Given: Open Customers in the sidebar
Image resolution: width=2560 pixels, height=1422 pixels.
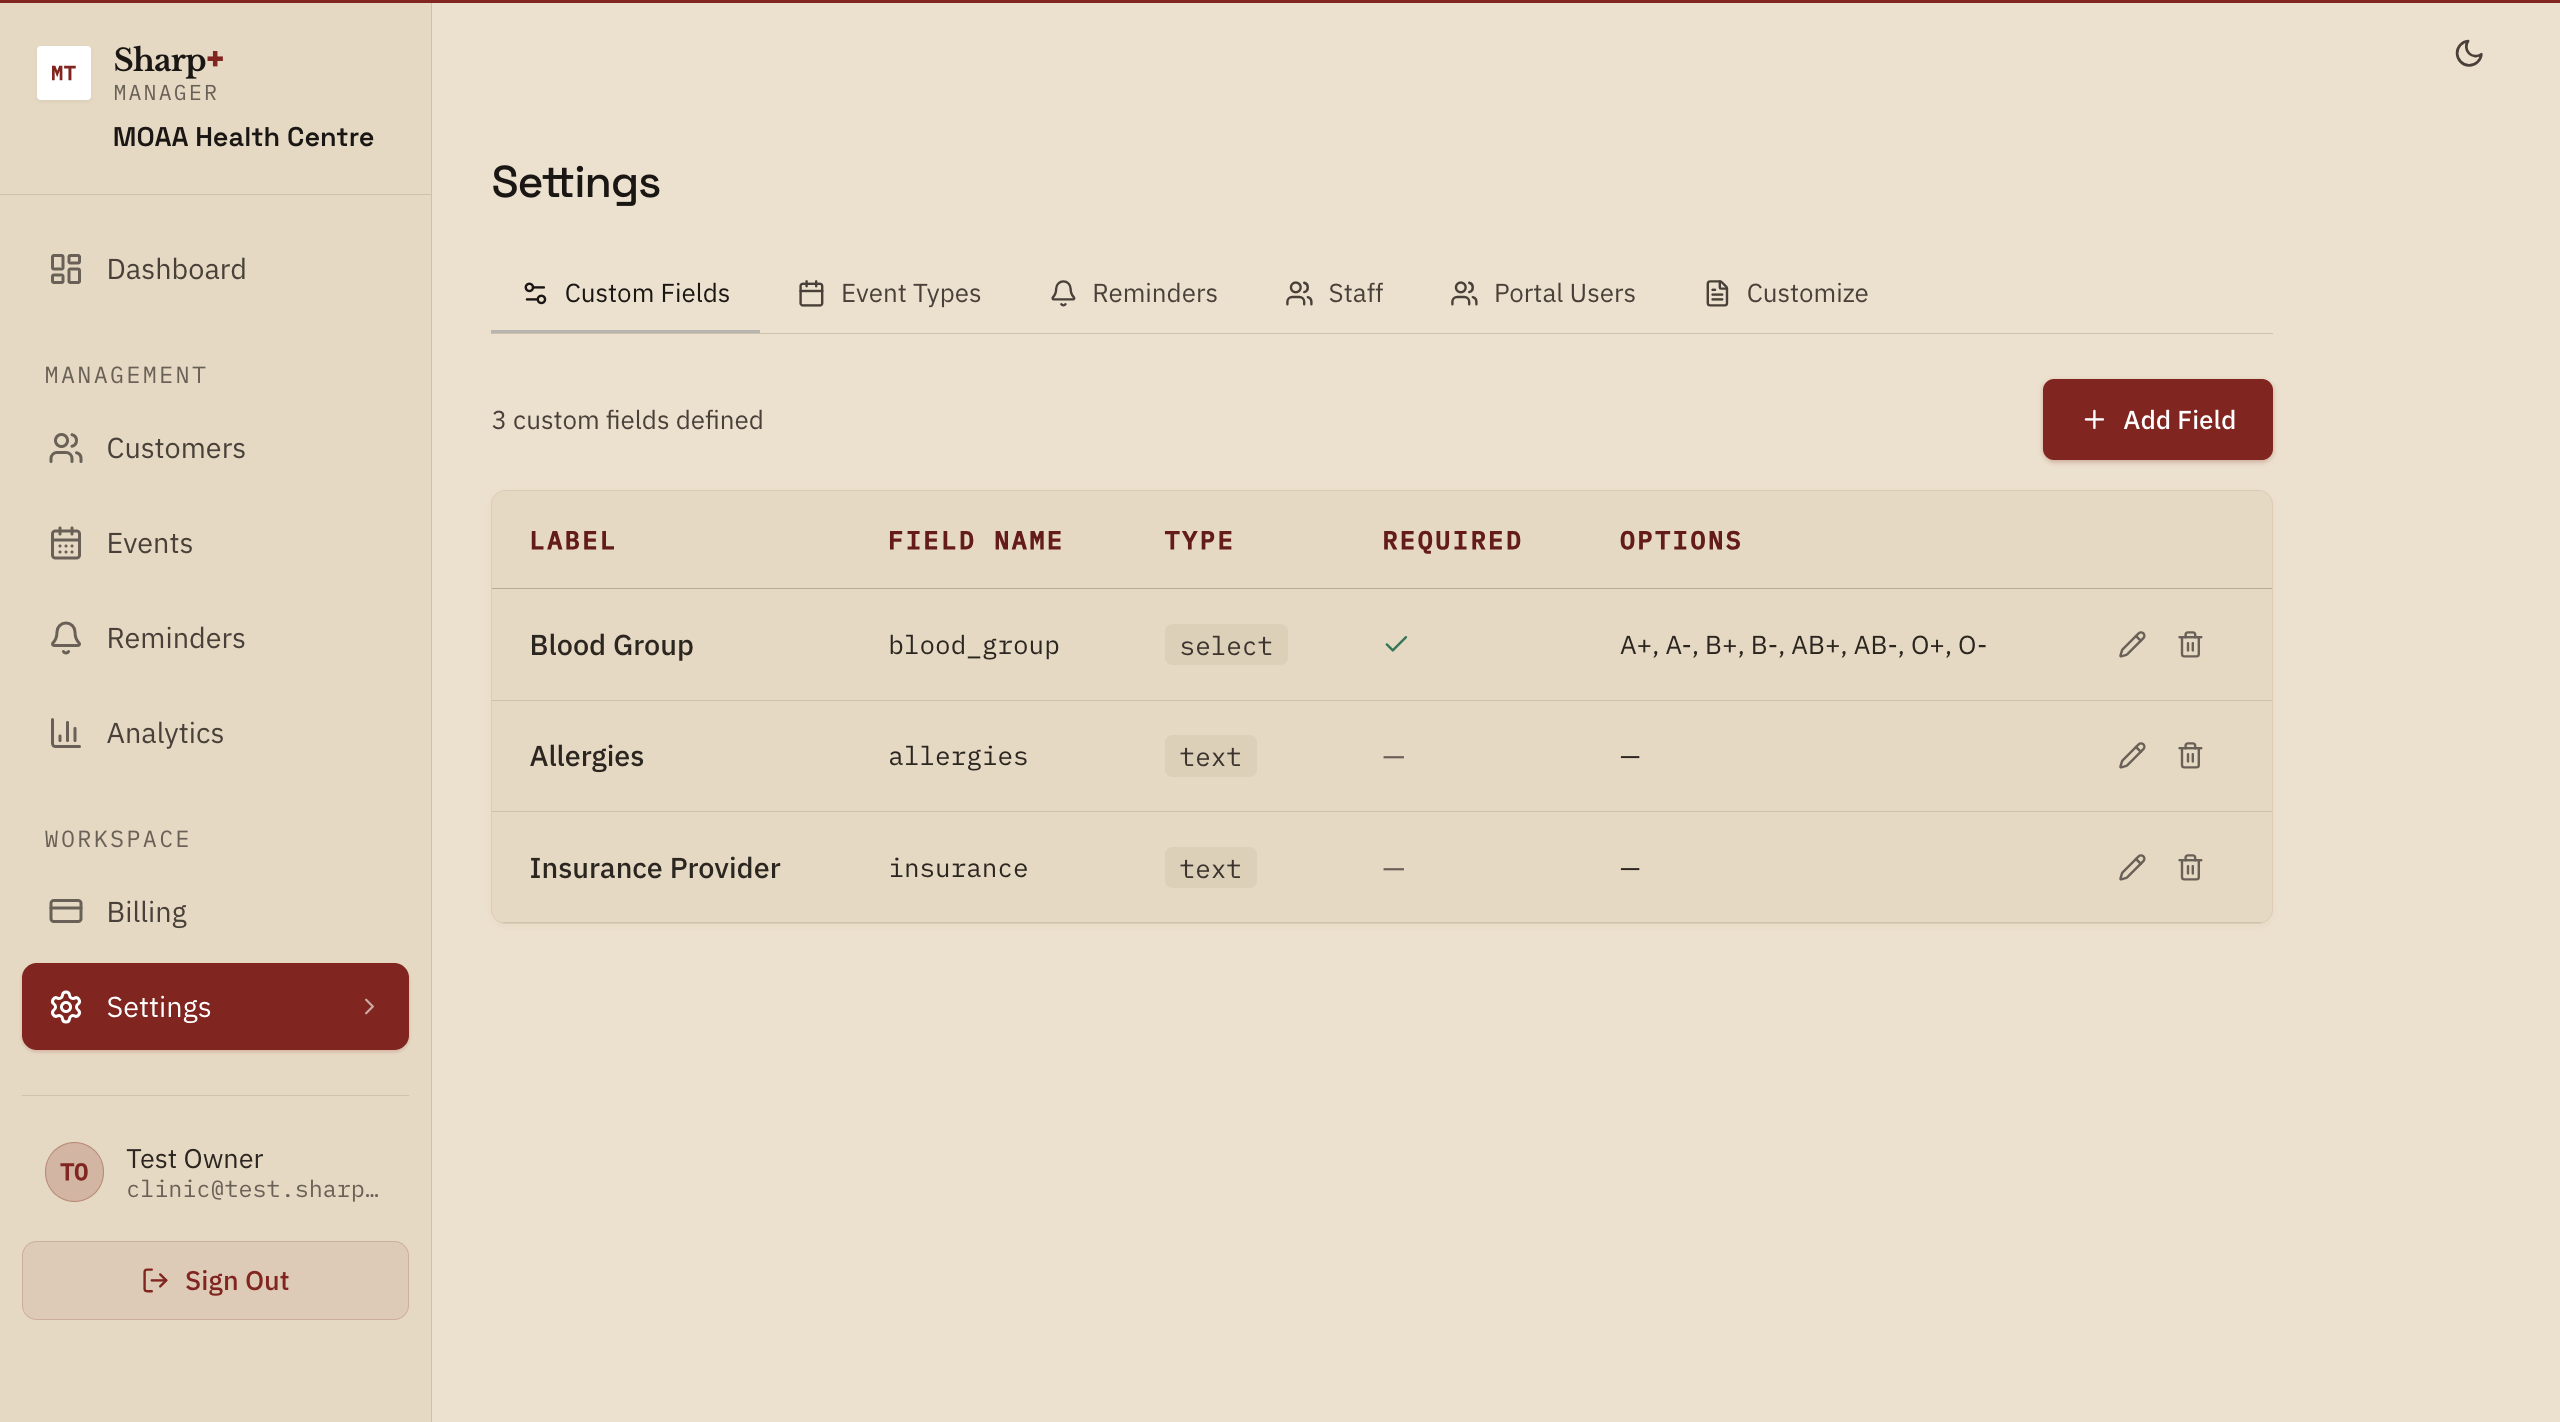Looking at the screenshot, I should click(176, 448).
